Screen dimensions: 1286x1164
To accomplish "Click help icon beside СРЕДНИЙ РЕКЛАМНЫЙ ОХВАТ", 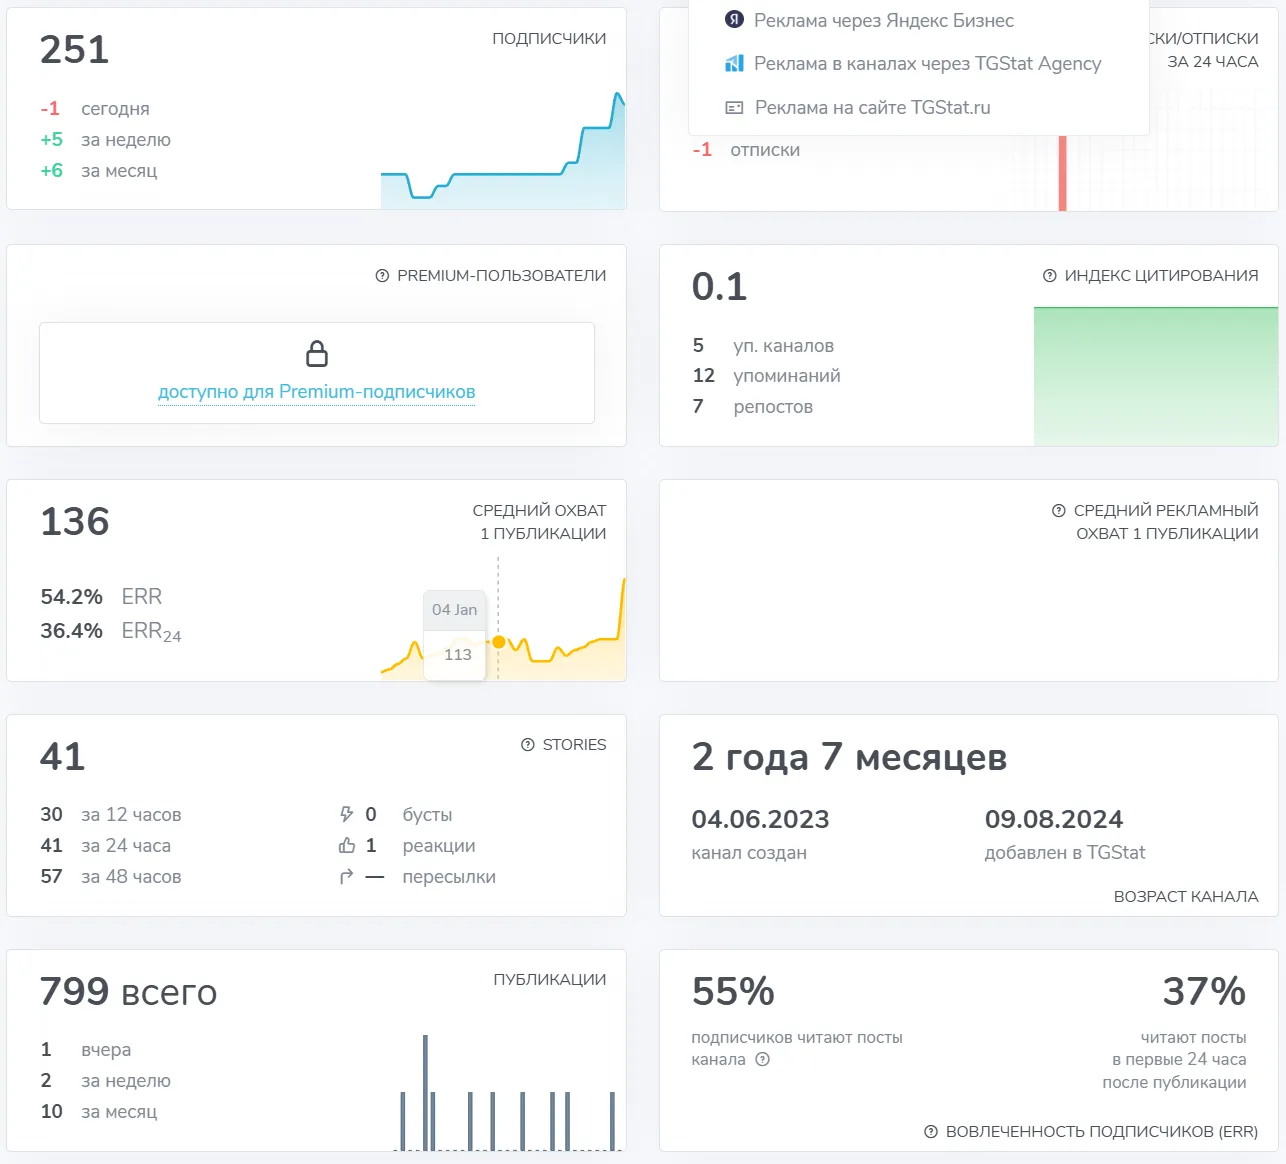I will (1059, 511).
